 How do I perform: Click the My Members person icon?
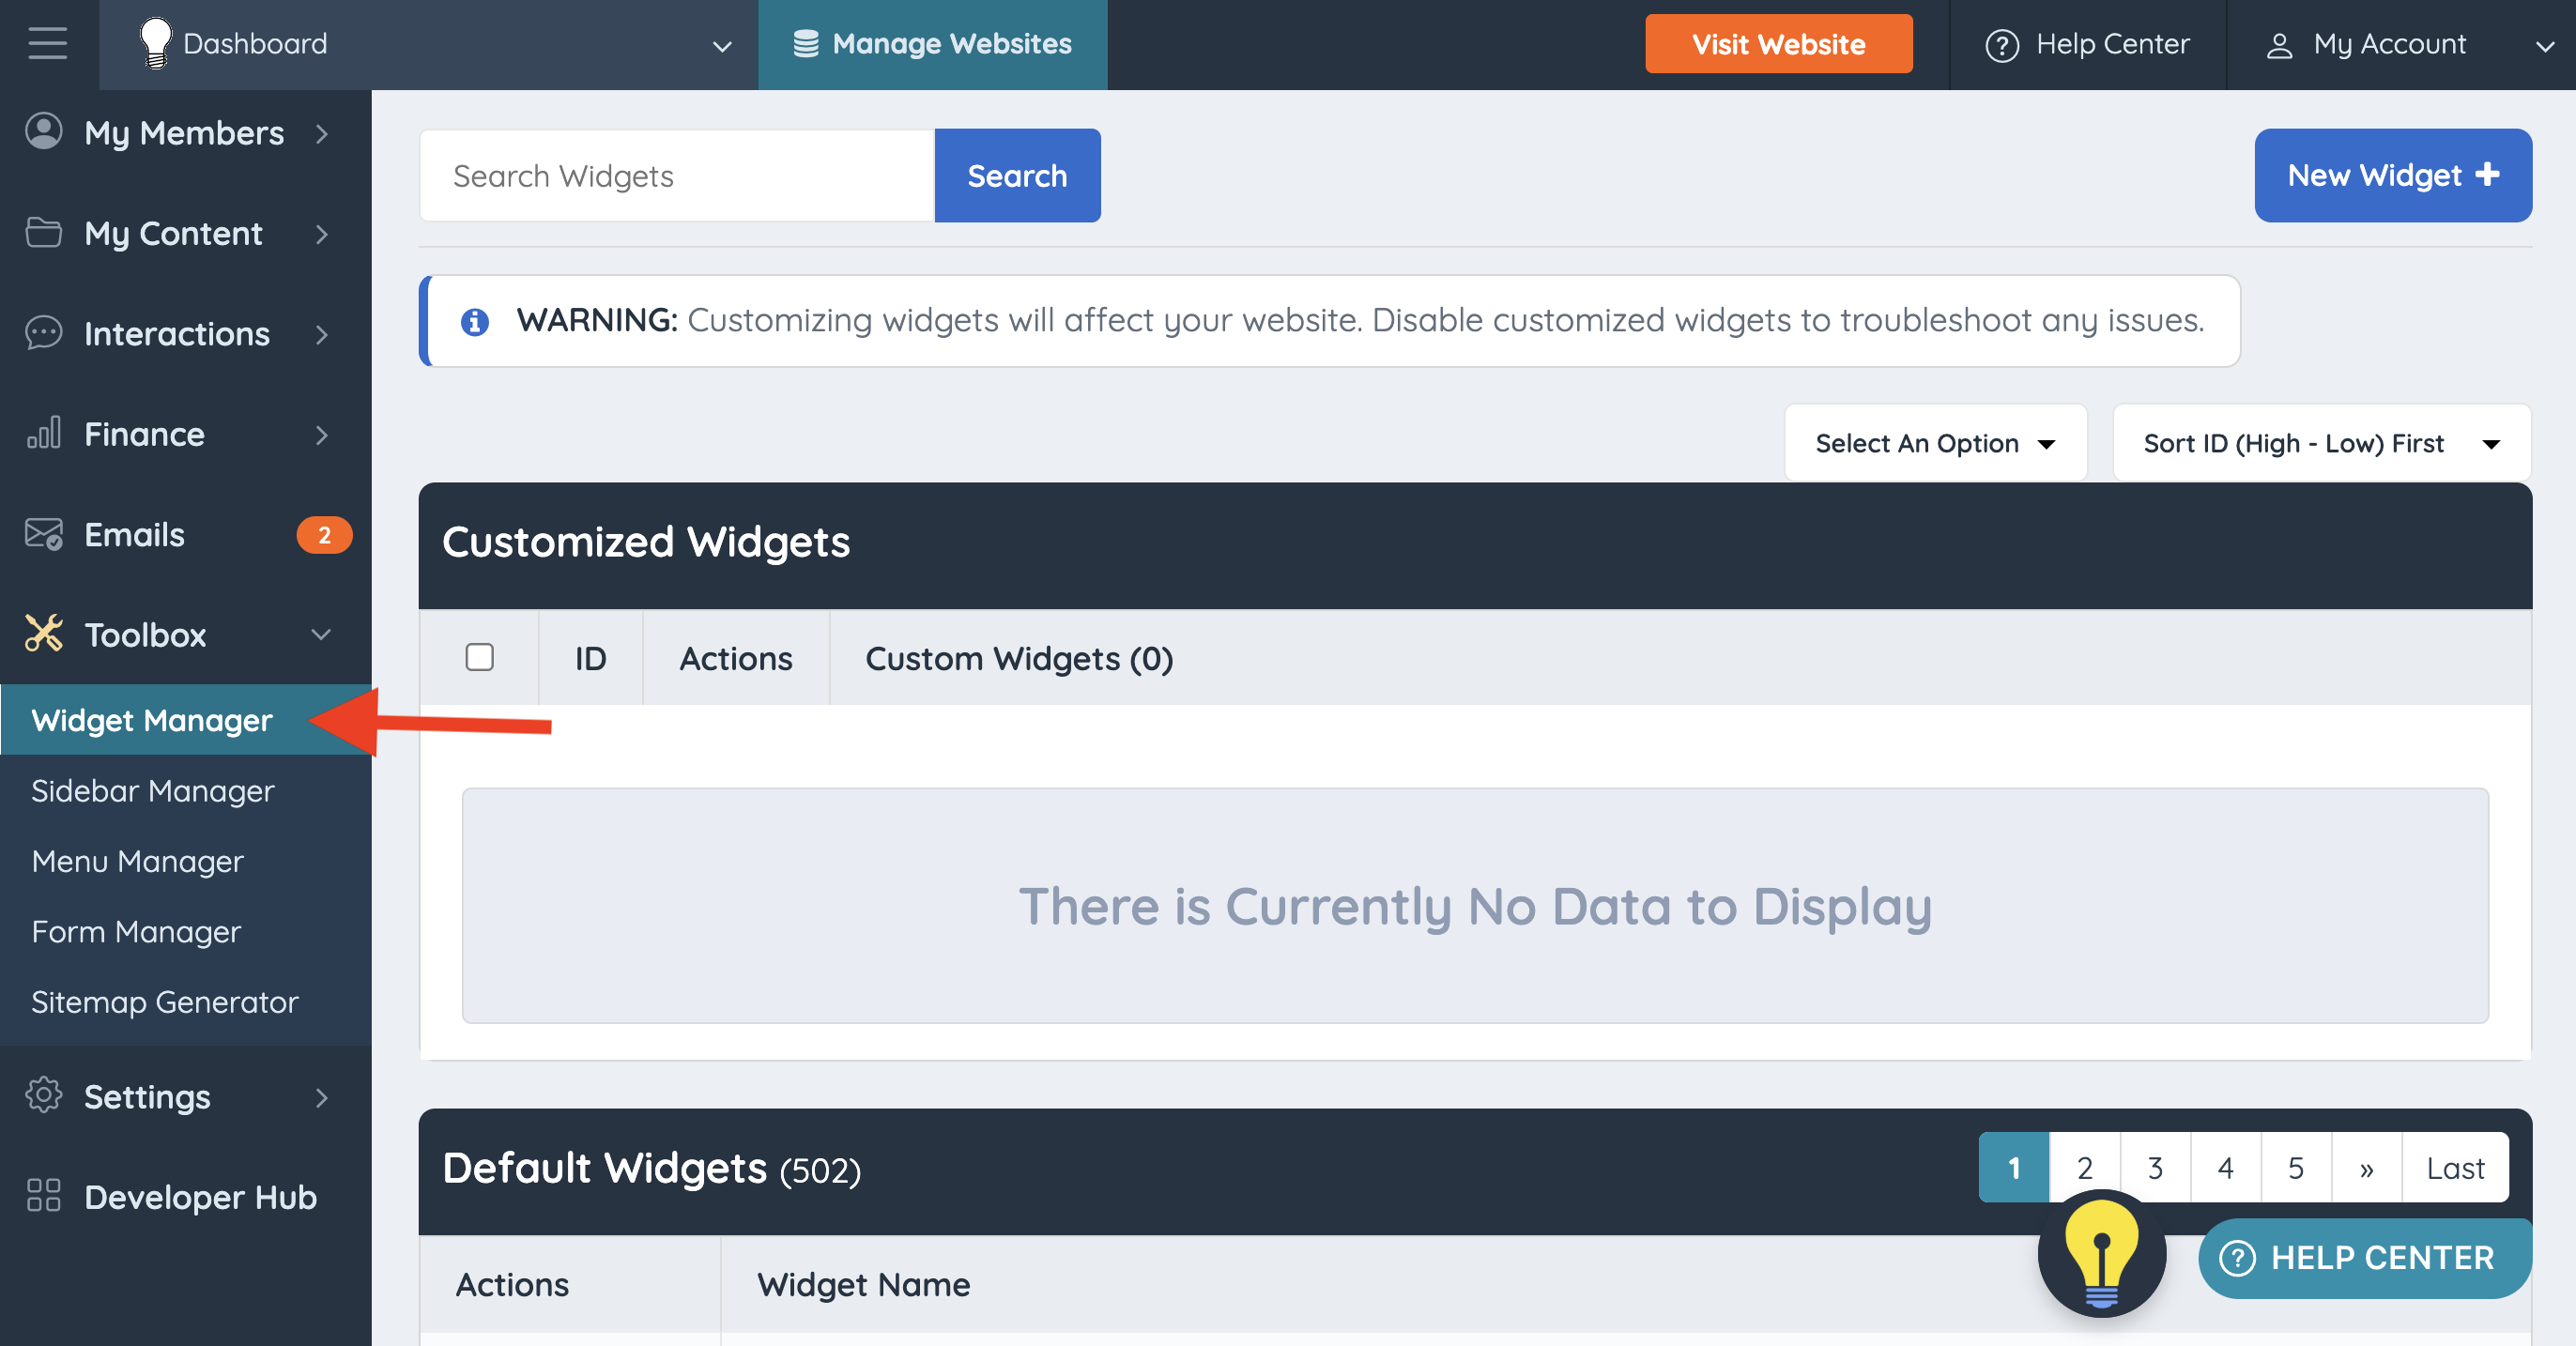(x=43, y=132)
